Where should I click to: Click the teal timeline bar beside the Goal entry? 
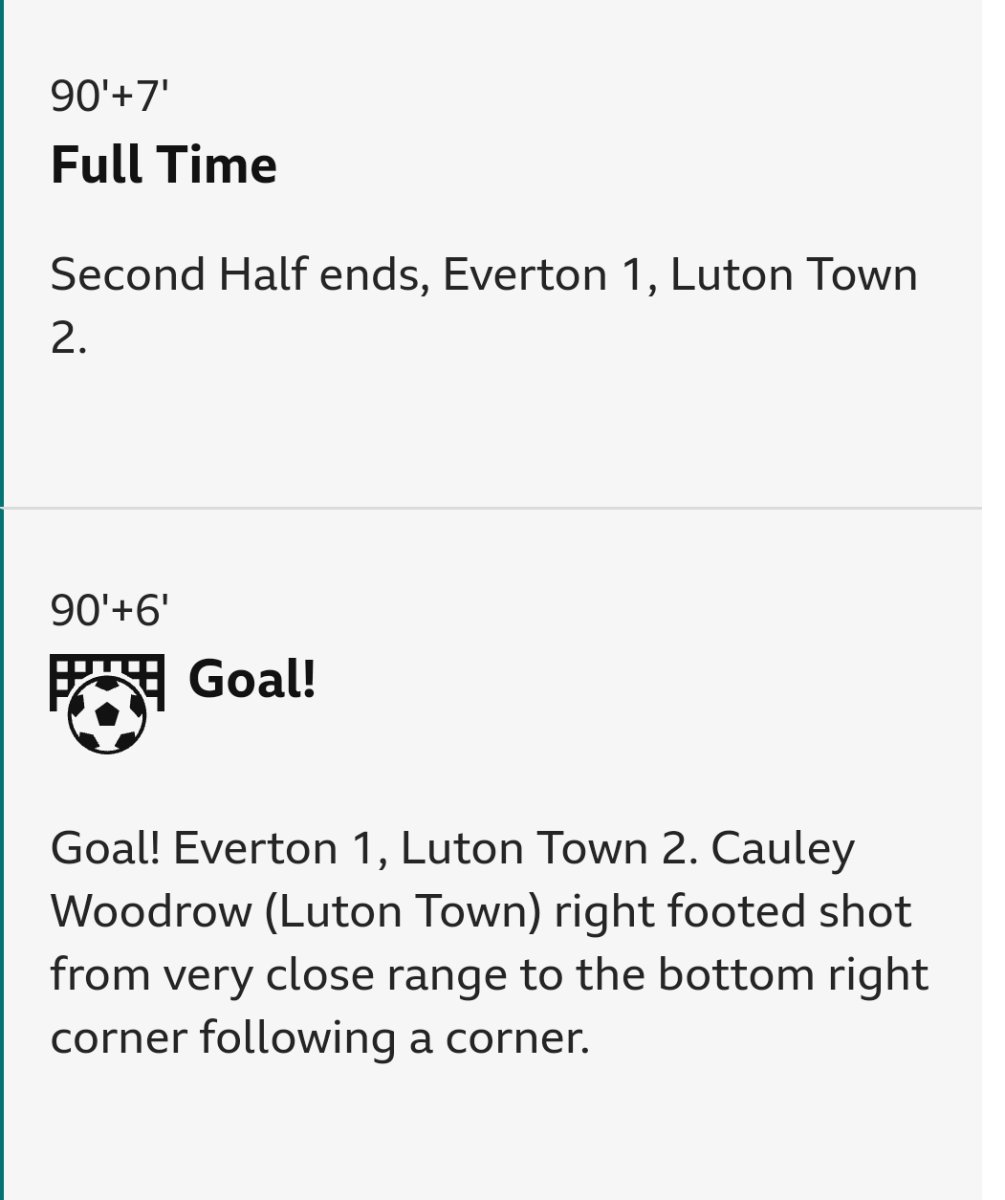[x=2, y=855]
